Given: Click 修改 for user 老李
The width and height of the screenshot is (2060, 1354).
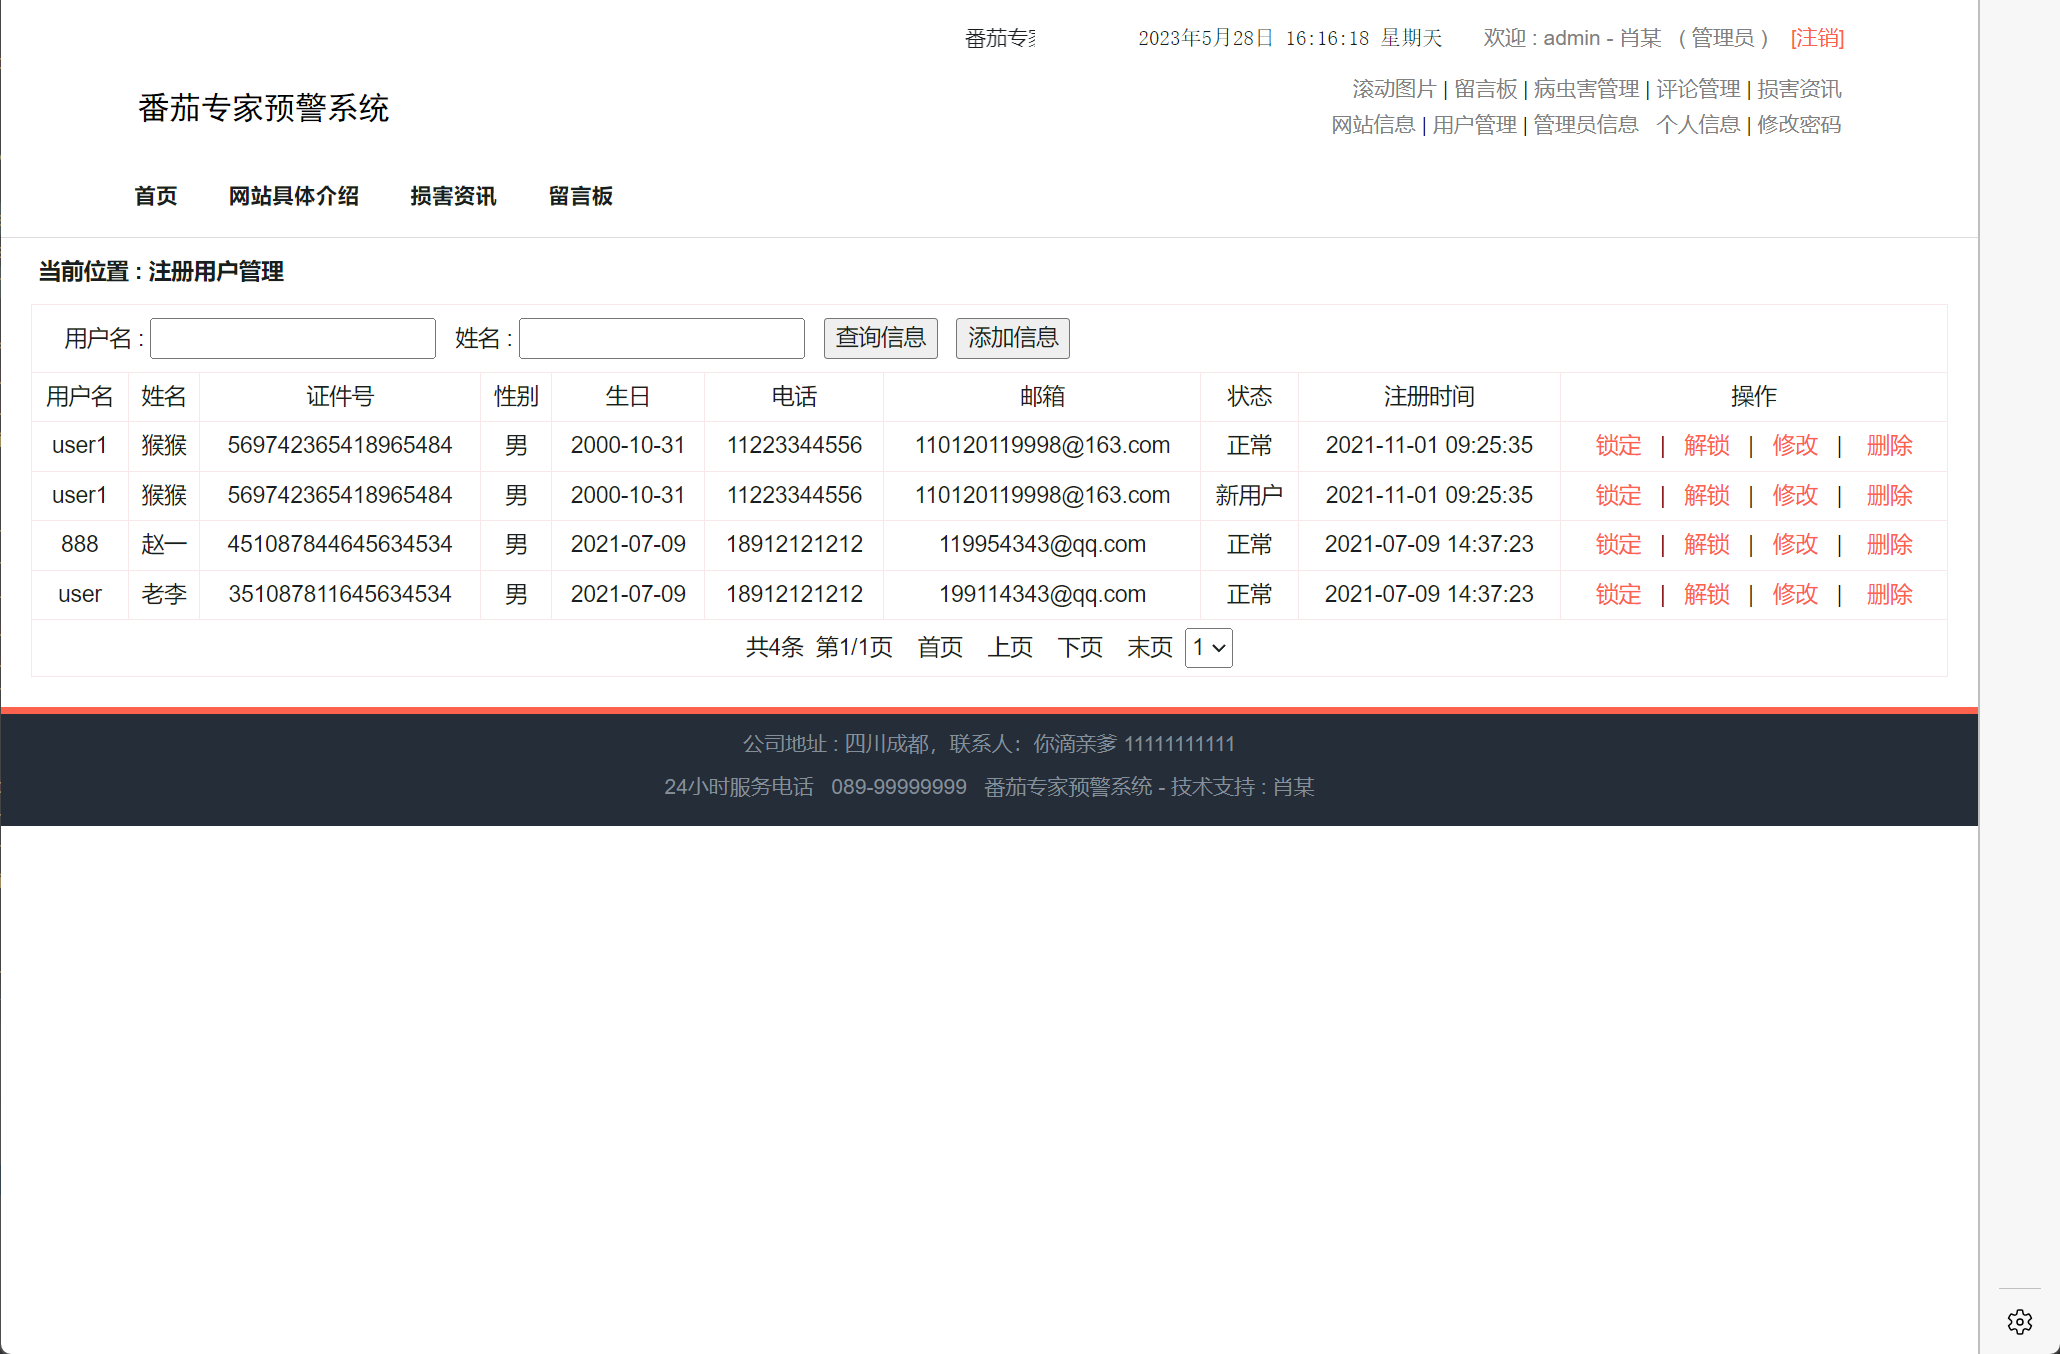Looking at the screenshot, I should 1794,595.
